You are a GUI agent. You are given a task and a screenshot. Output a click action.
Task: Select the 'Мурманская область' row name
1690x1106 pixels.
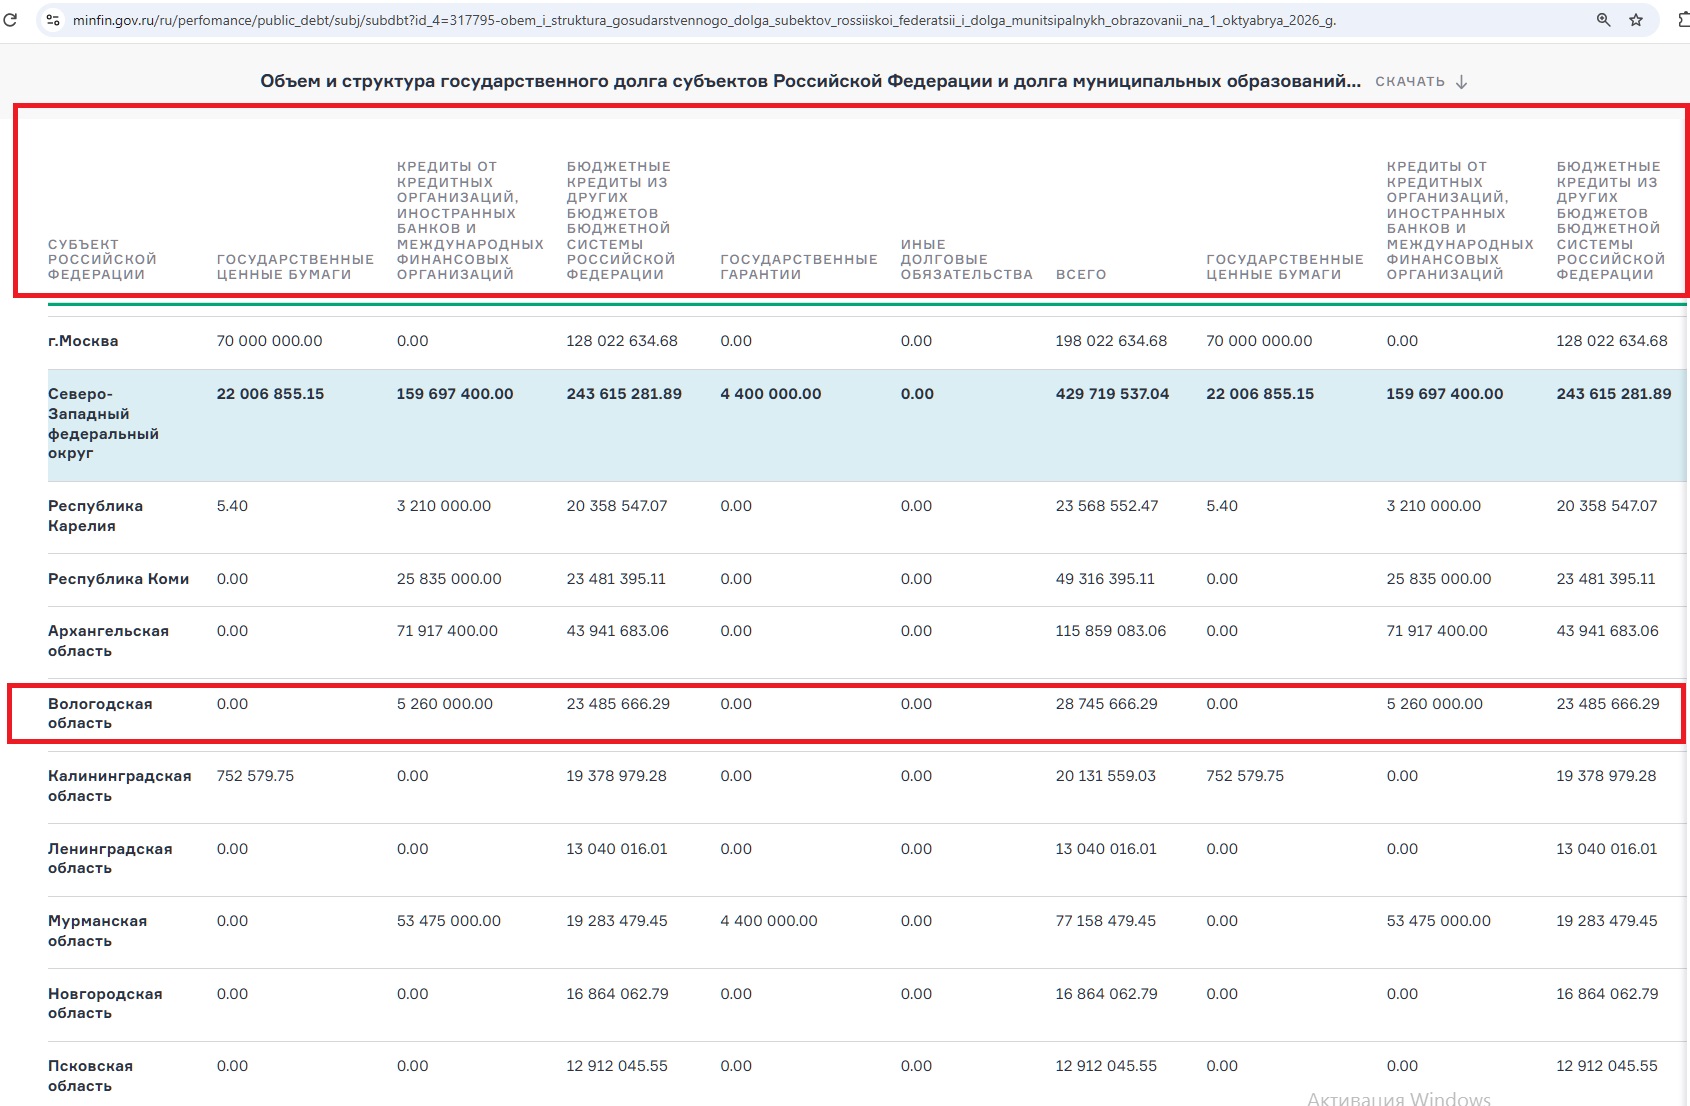pyautogui.click(x=97, y=931)
